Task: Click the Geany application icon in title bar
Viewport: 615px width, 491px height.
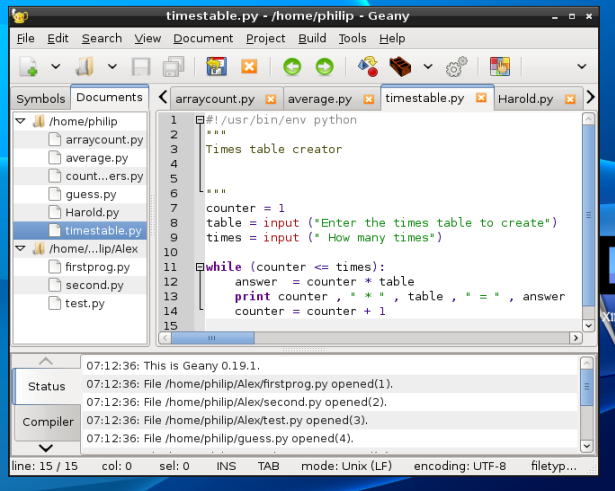Action: (x=20, y=16)
